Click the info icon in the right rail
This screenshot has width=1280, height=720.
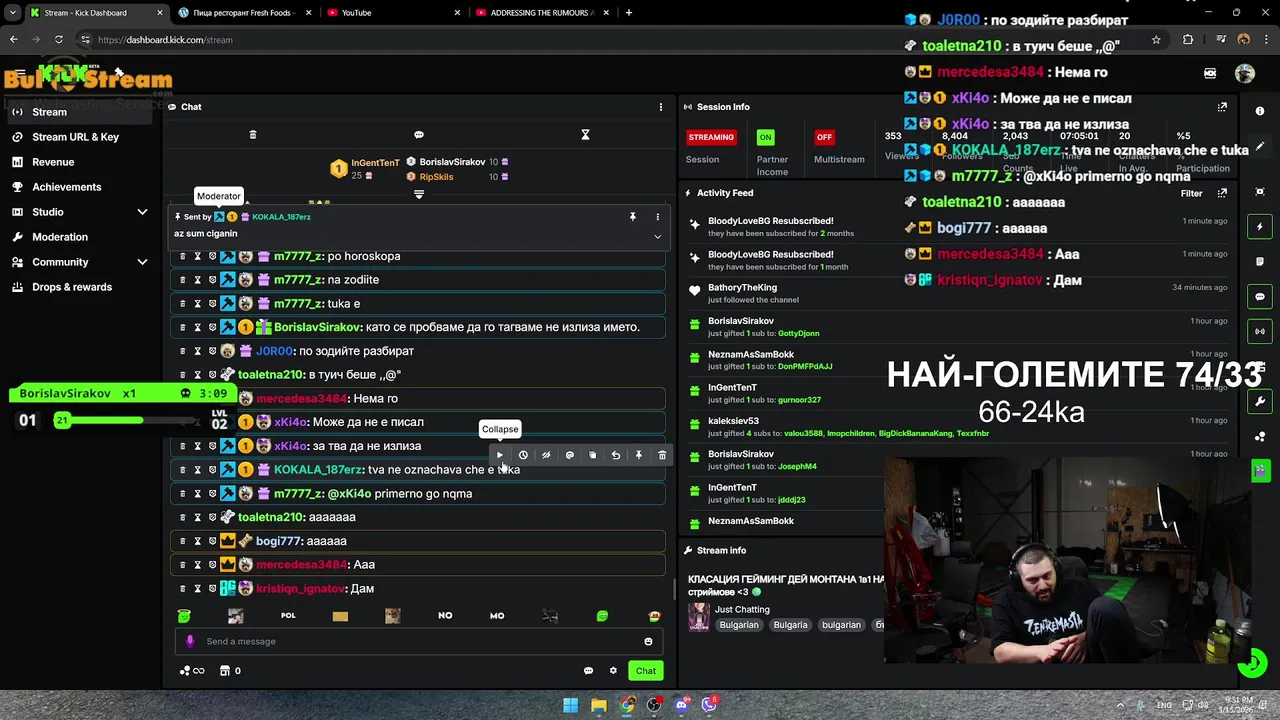tap(1260, 111)
